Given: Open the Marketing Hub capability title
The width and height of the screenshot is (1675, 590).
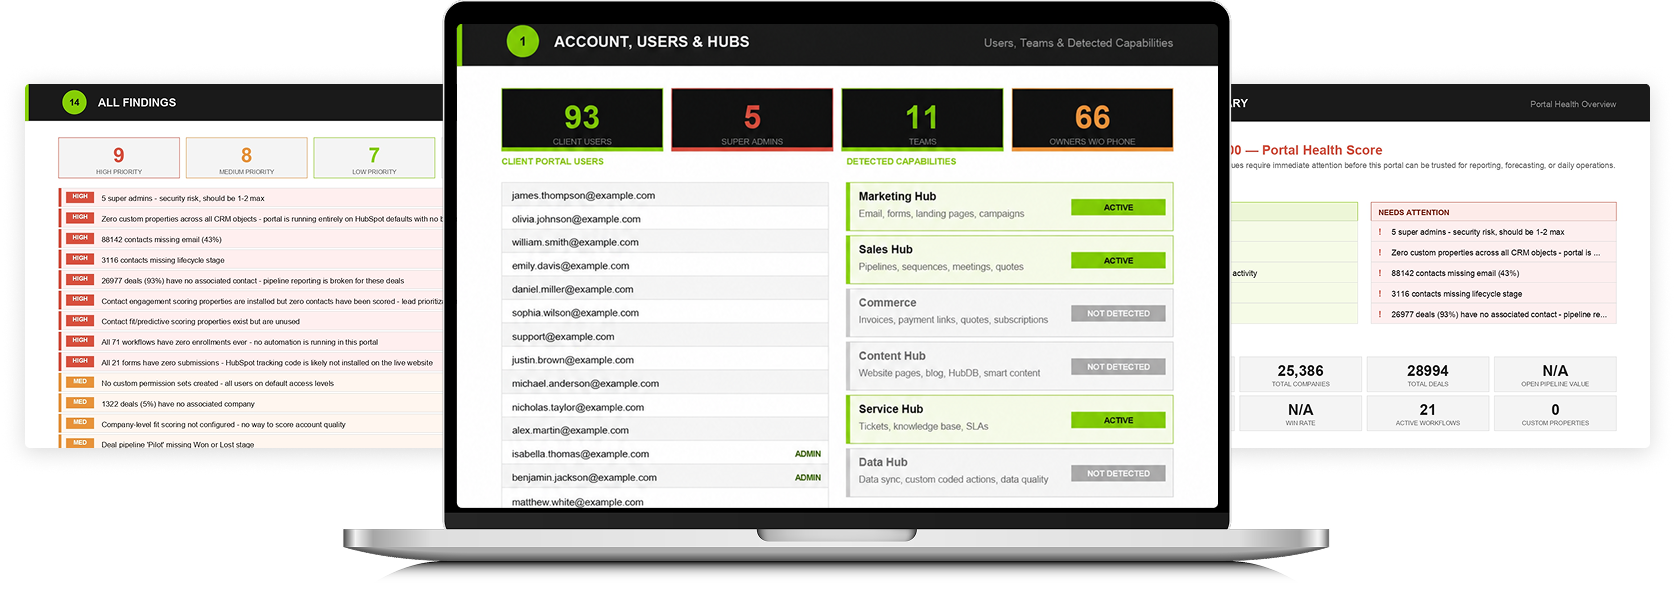Looking at the screenshot, I should (897, 196).
